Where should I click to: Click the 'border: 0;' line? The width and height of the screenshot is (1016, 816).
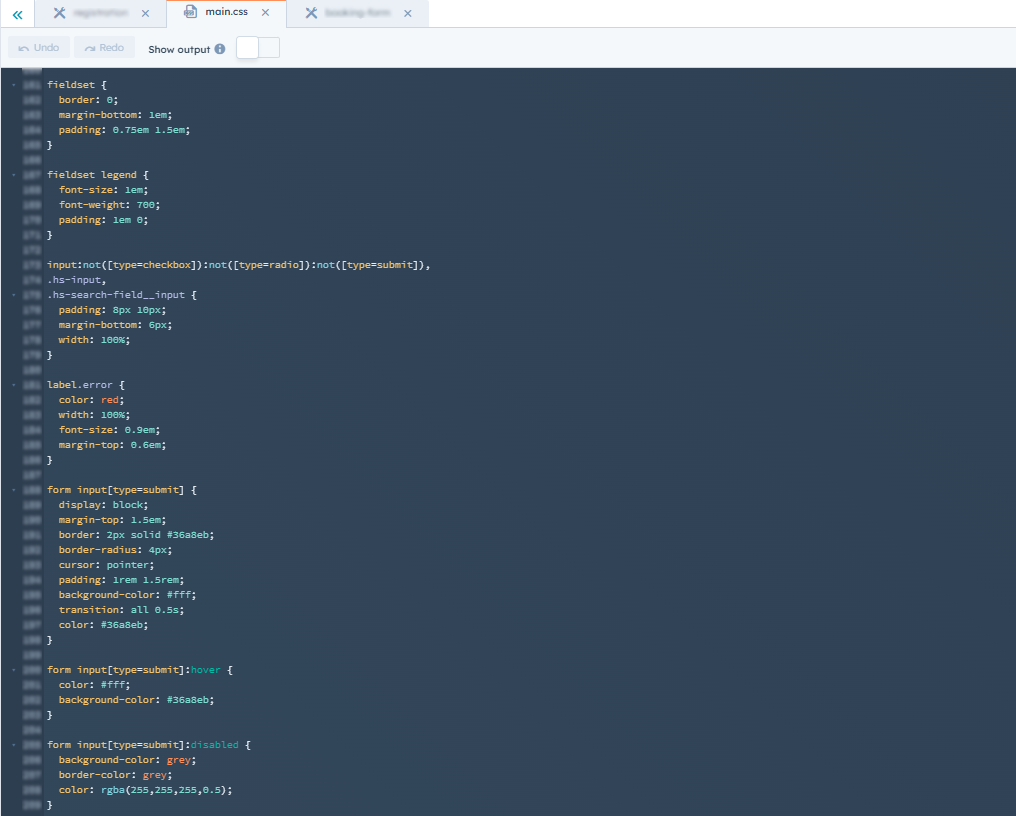88,100
